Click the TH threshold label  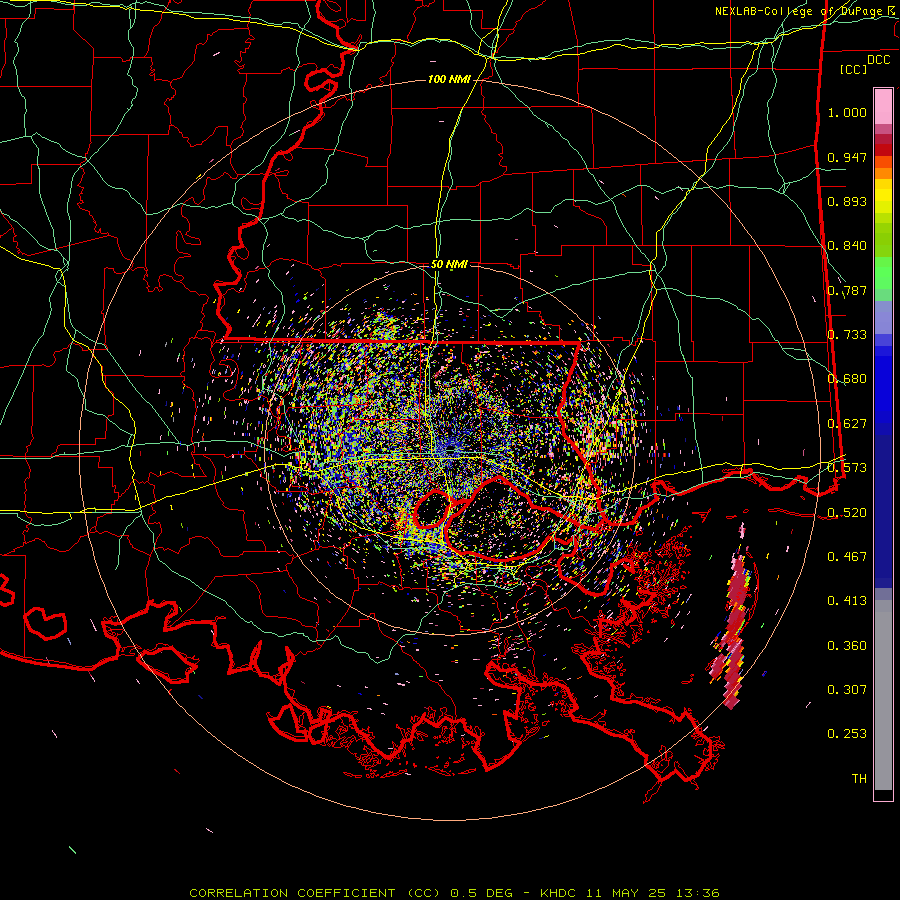pos(859,779)
